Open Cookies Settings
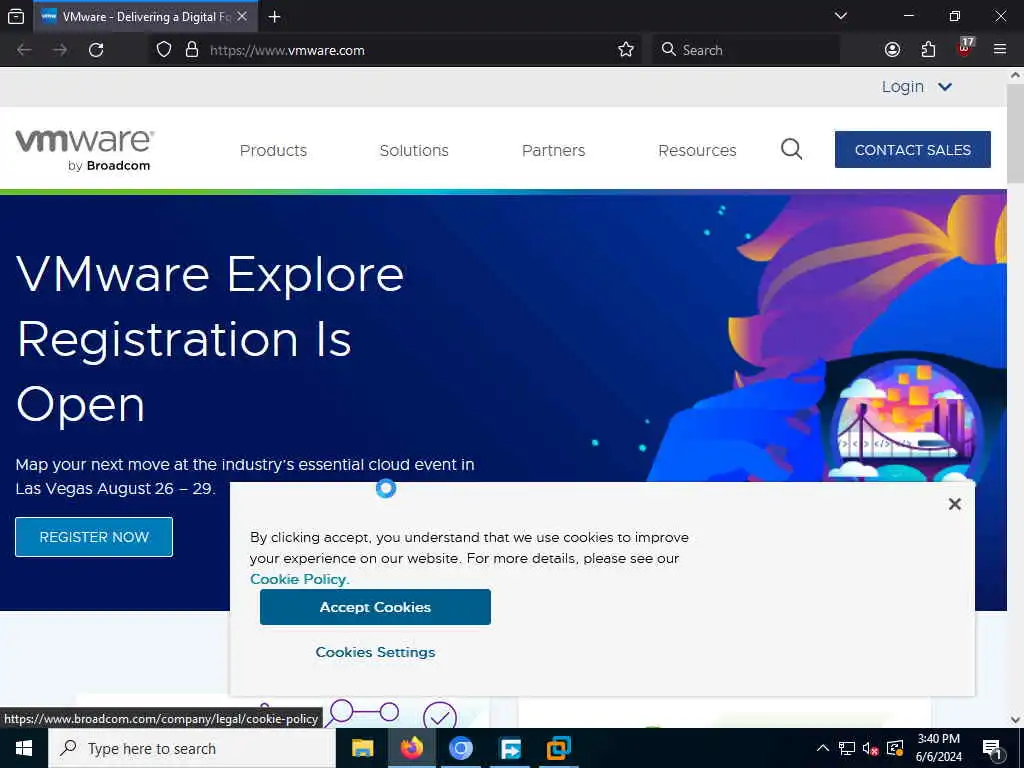The width and height of the screenshot is (1024, 768). point(376,652)
